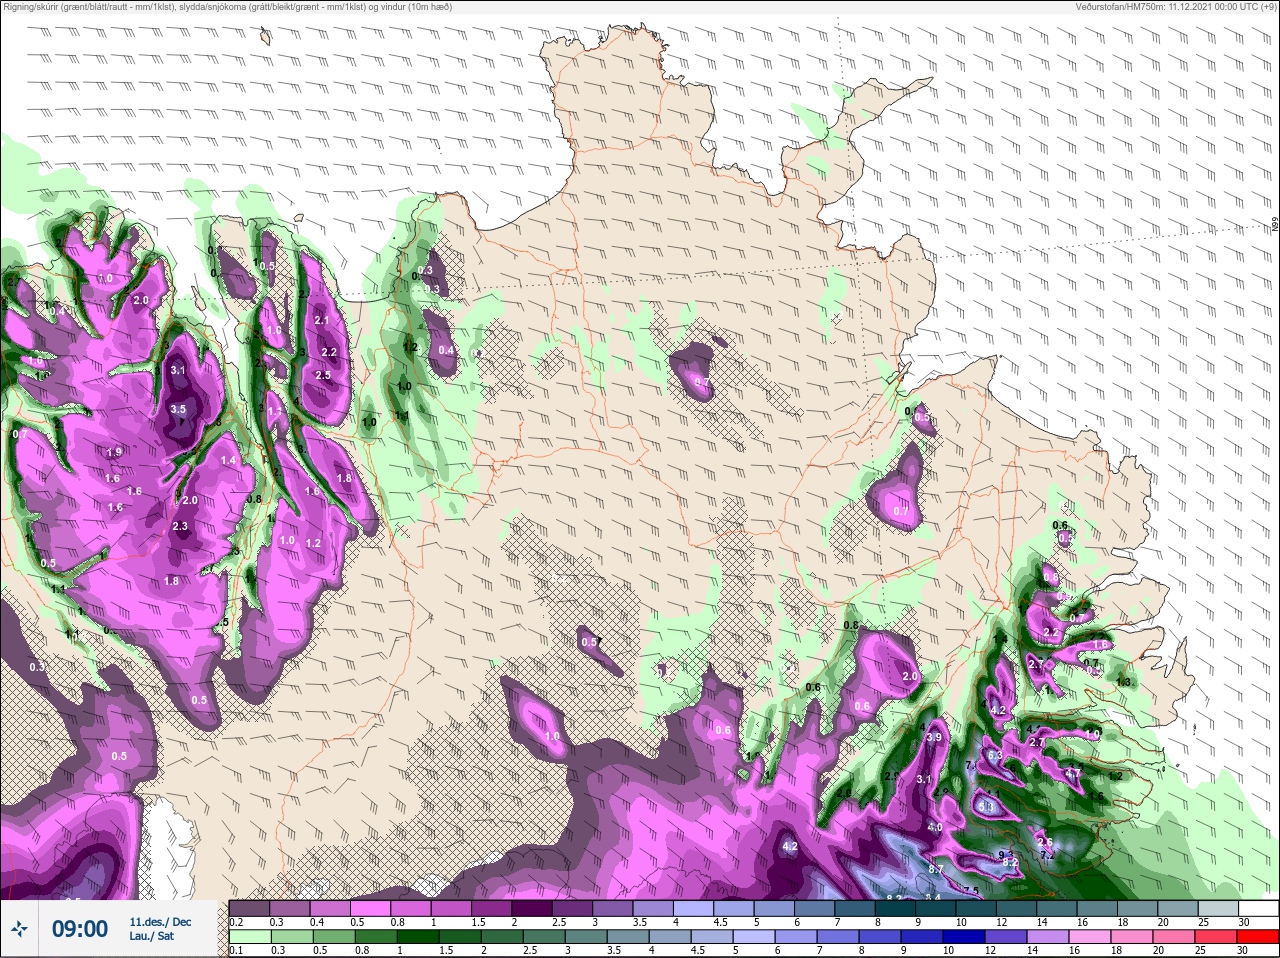
Task: Click the "7.2" precipitation value on map
Action: [1047, 855]
